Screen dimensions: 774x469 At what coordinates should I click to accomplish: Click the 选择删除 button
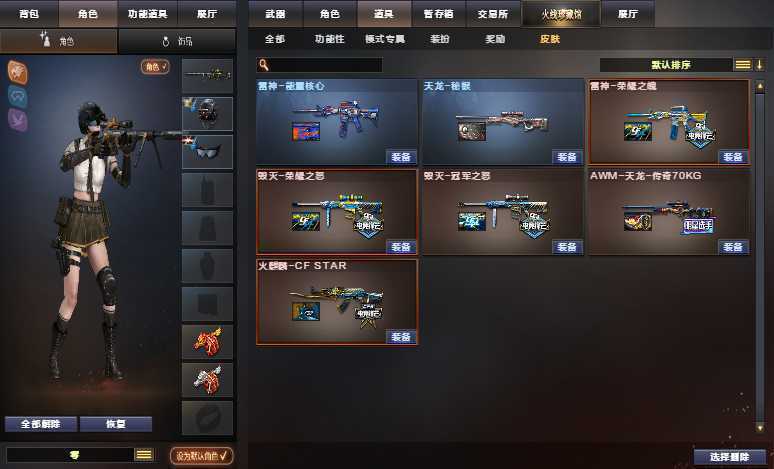point(730,457)
